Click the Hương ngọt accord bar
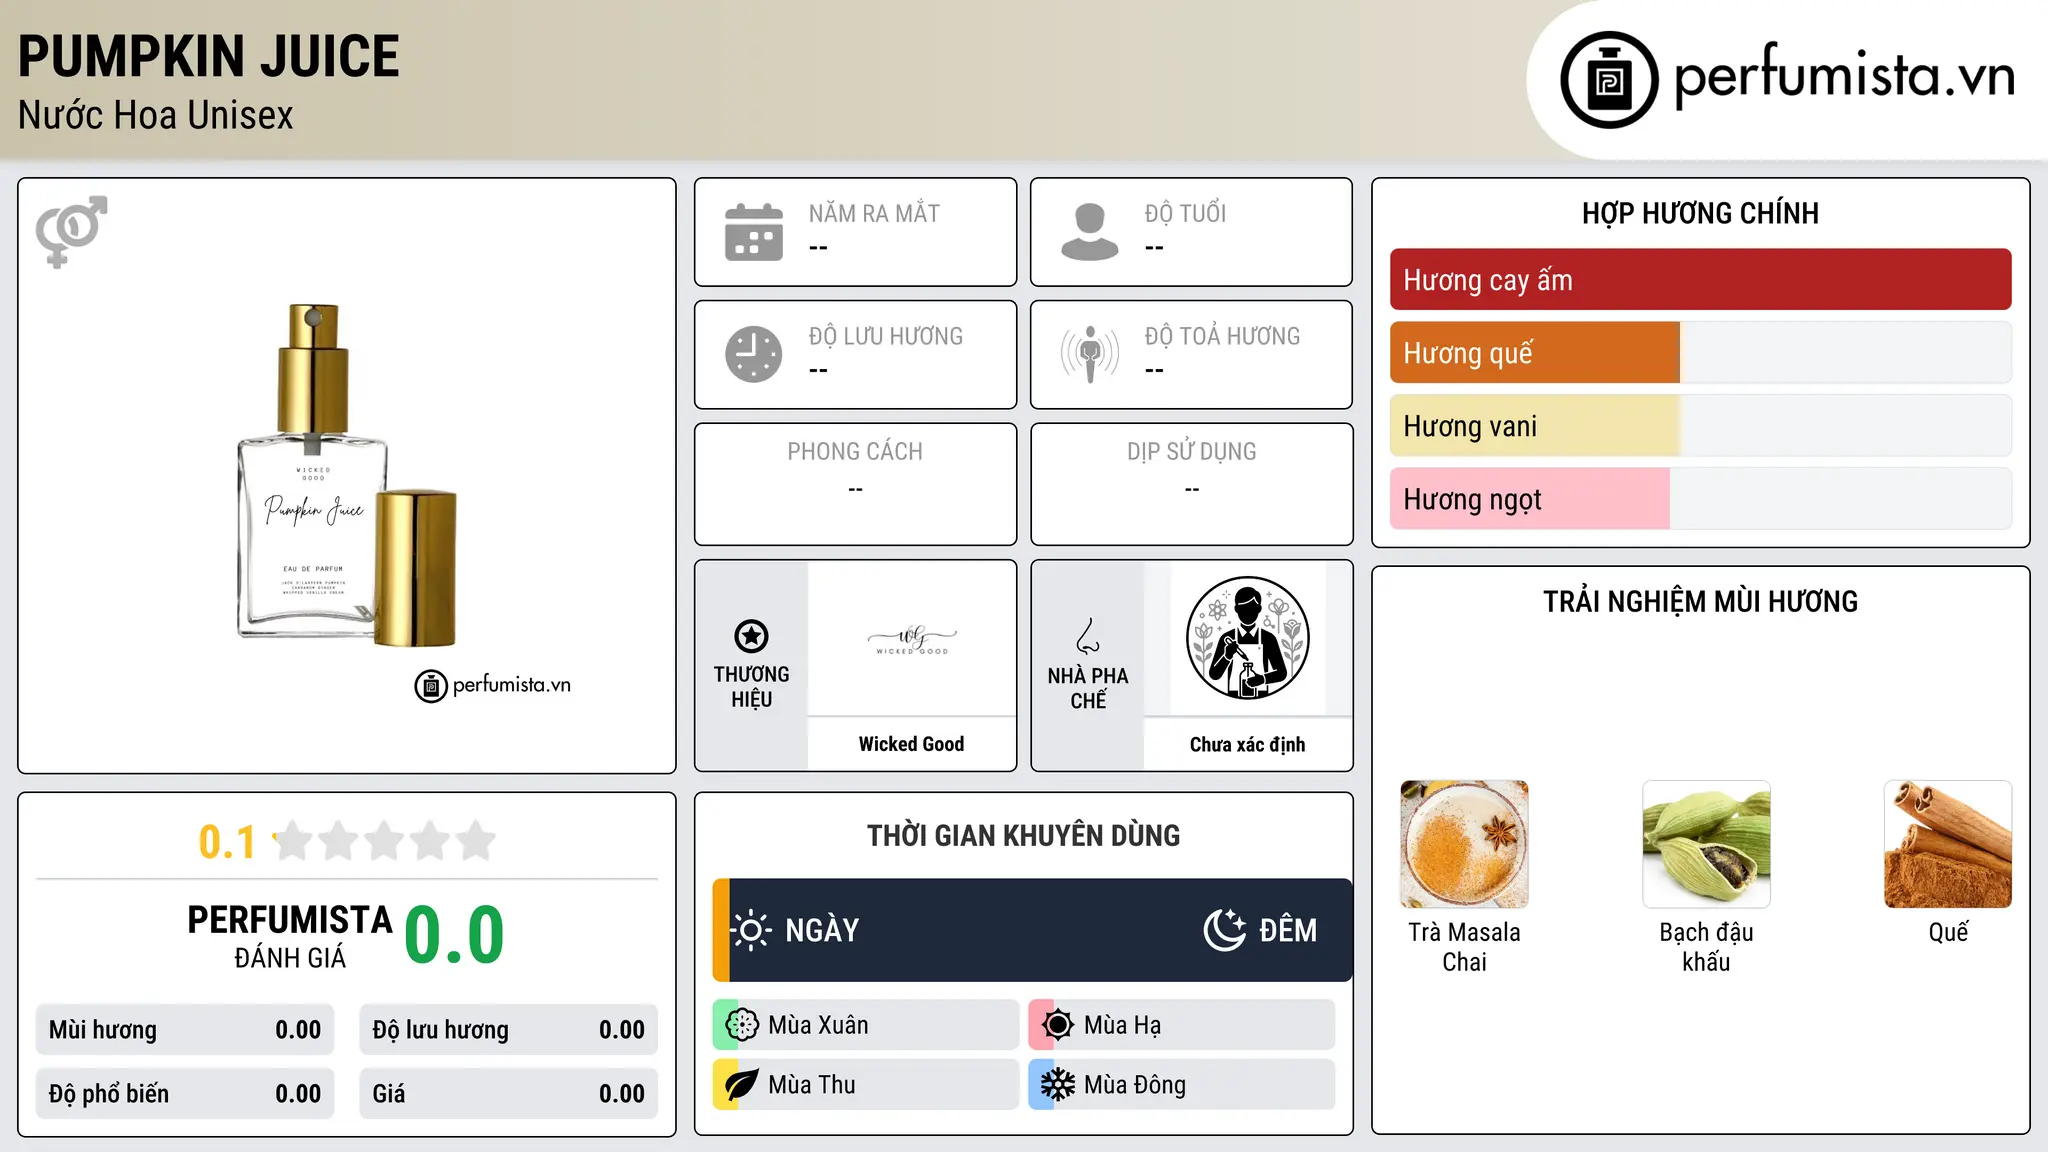2048x1152 pixels. tap(1700, 499)
